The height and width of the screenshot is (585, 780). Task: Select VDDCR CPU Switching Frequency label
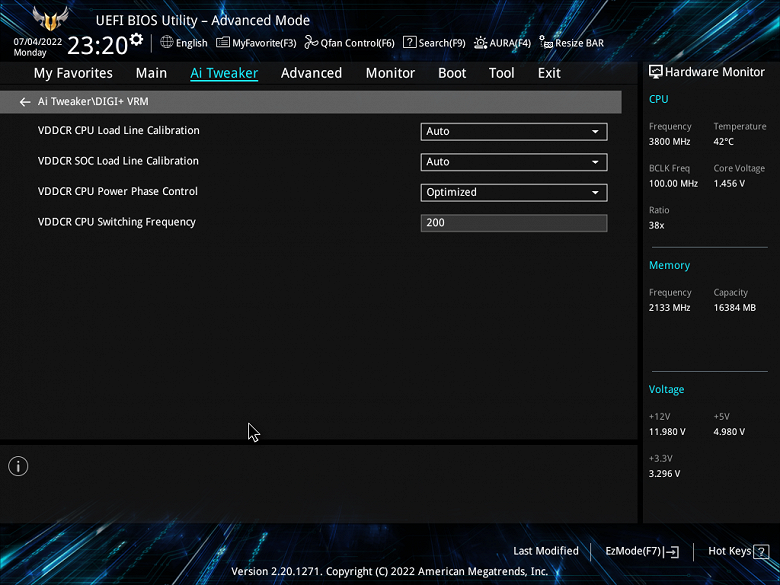[116, 222]
